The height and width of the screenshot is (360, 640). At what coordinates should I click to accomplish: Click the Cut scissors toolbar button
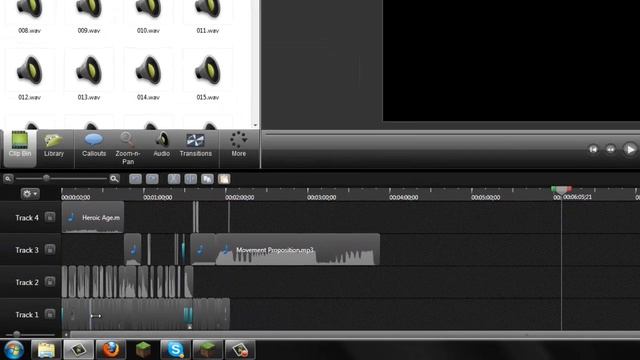coord(174,179)
